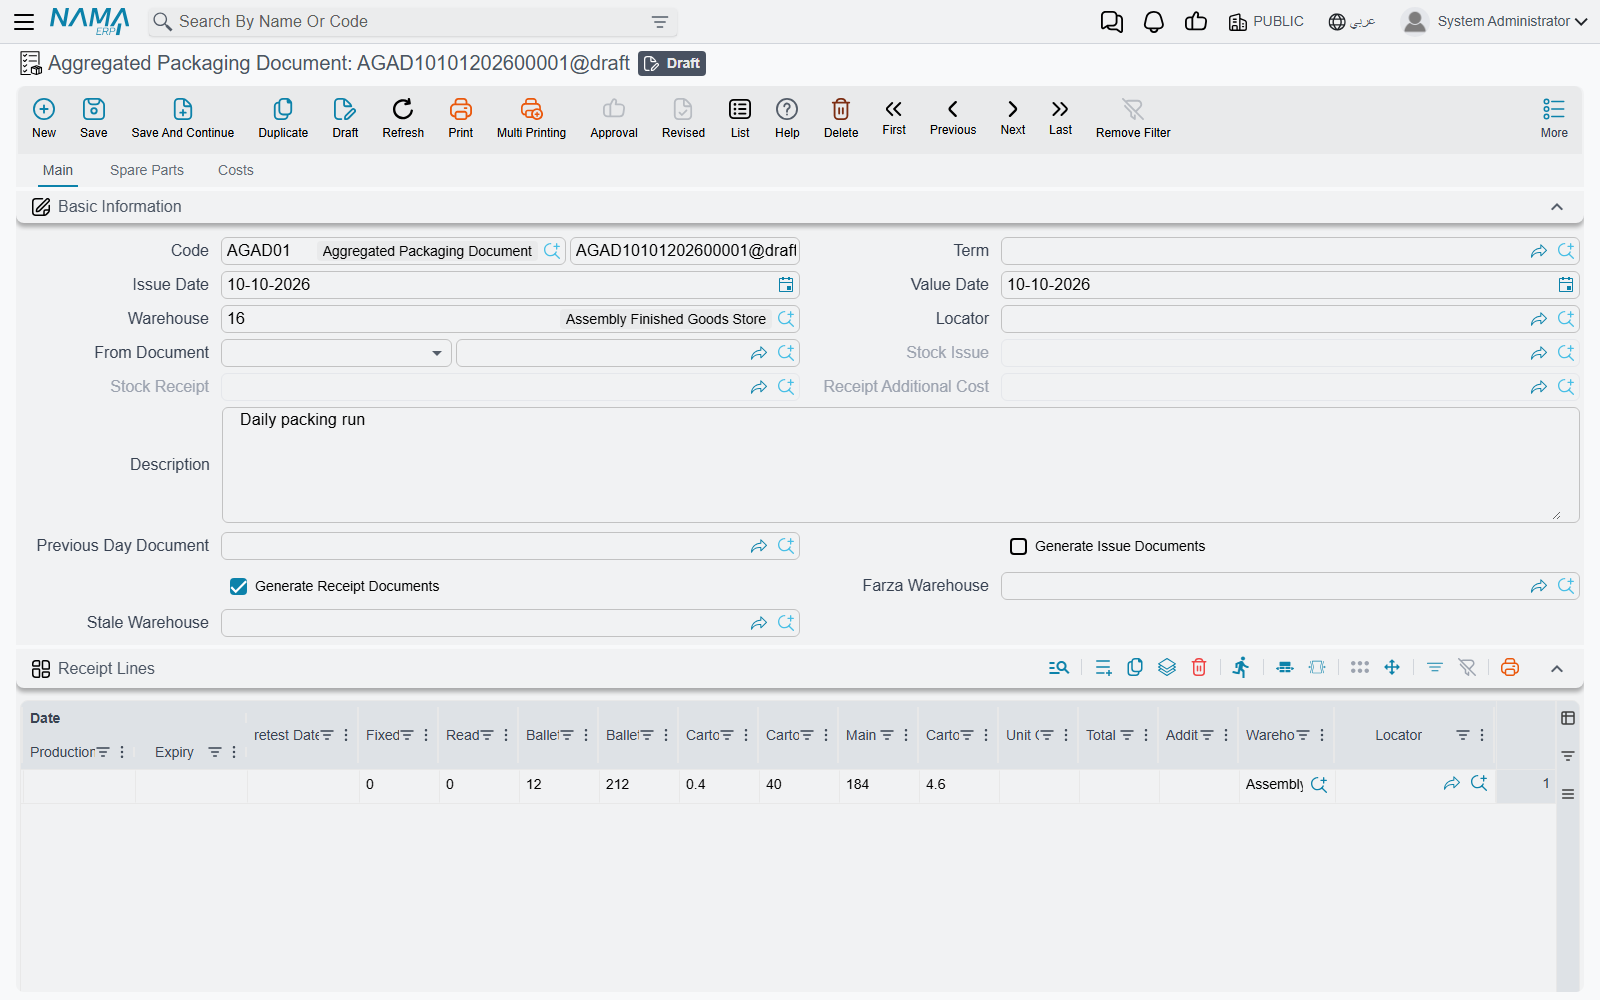The height and width of the screenshot is (1000, 1600).
Task: Collapse the Receipt Lines section
Action: tap(1557, 668)
